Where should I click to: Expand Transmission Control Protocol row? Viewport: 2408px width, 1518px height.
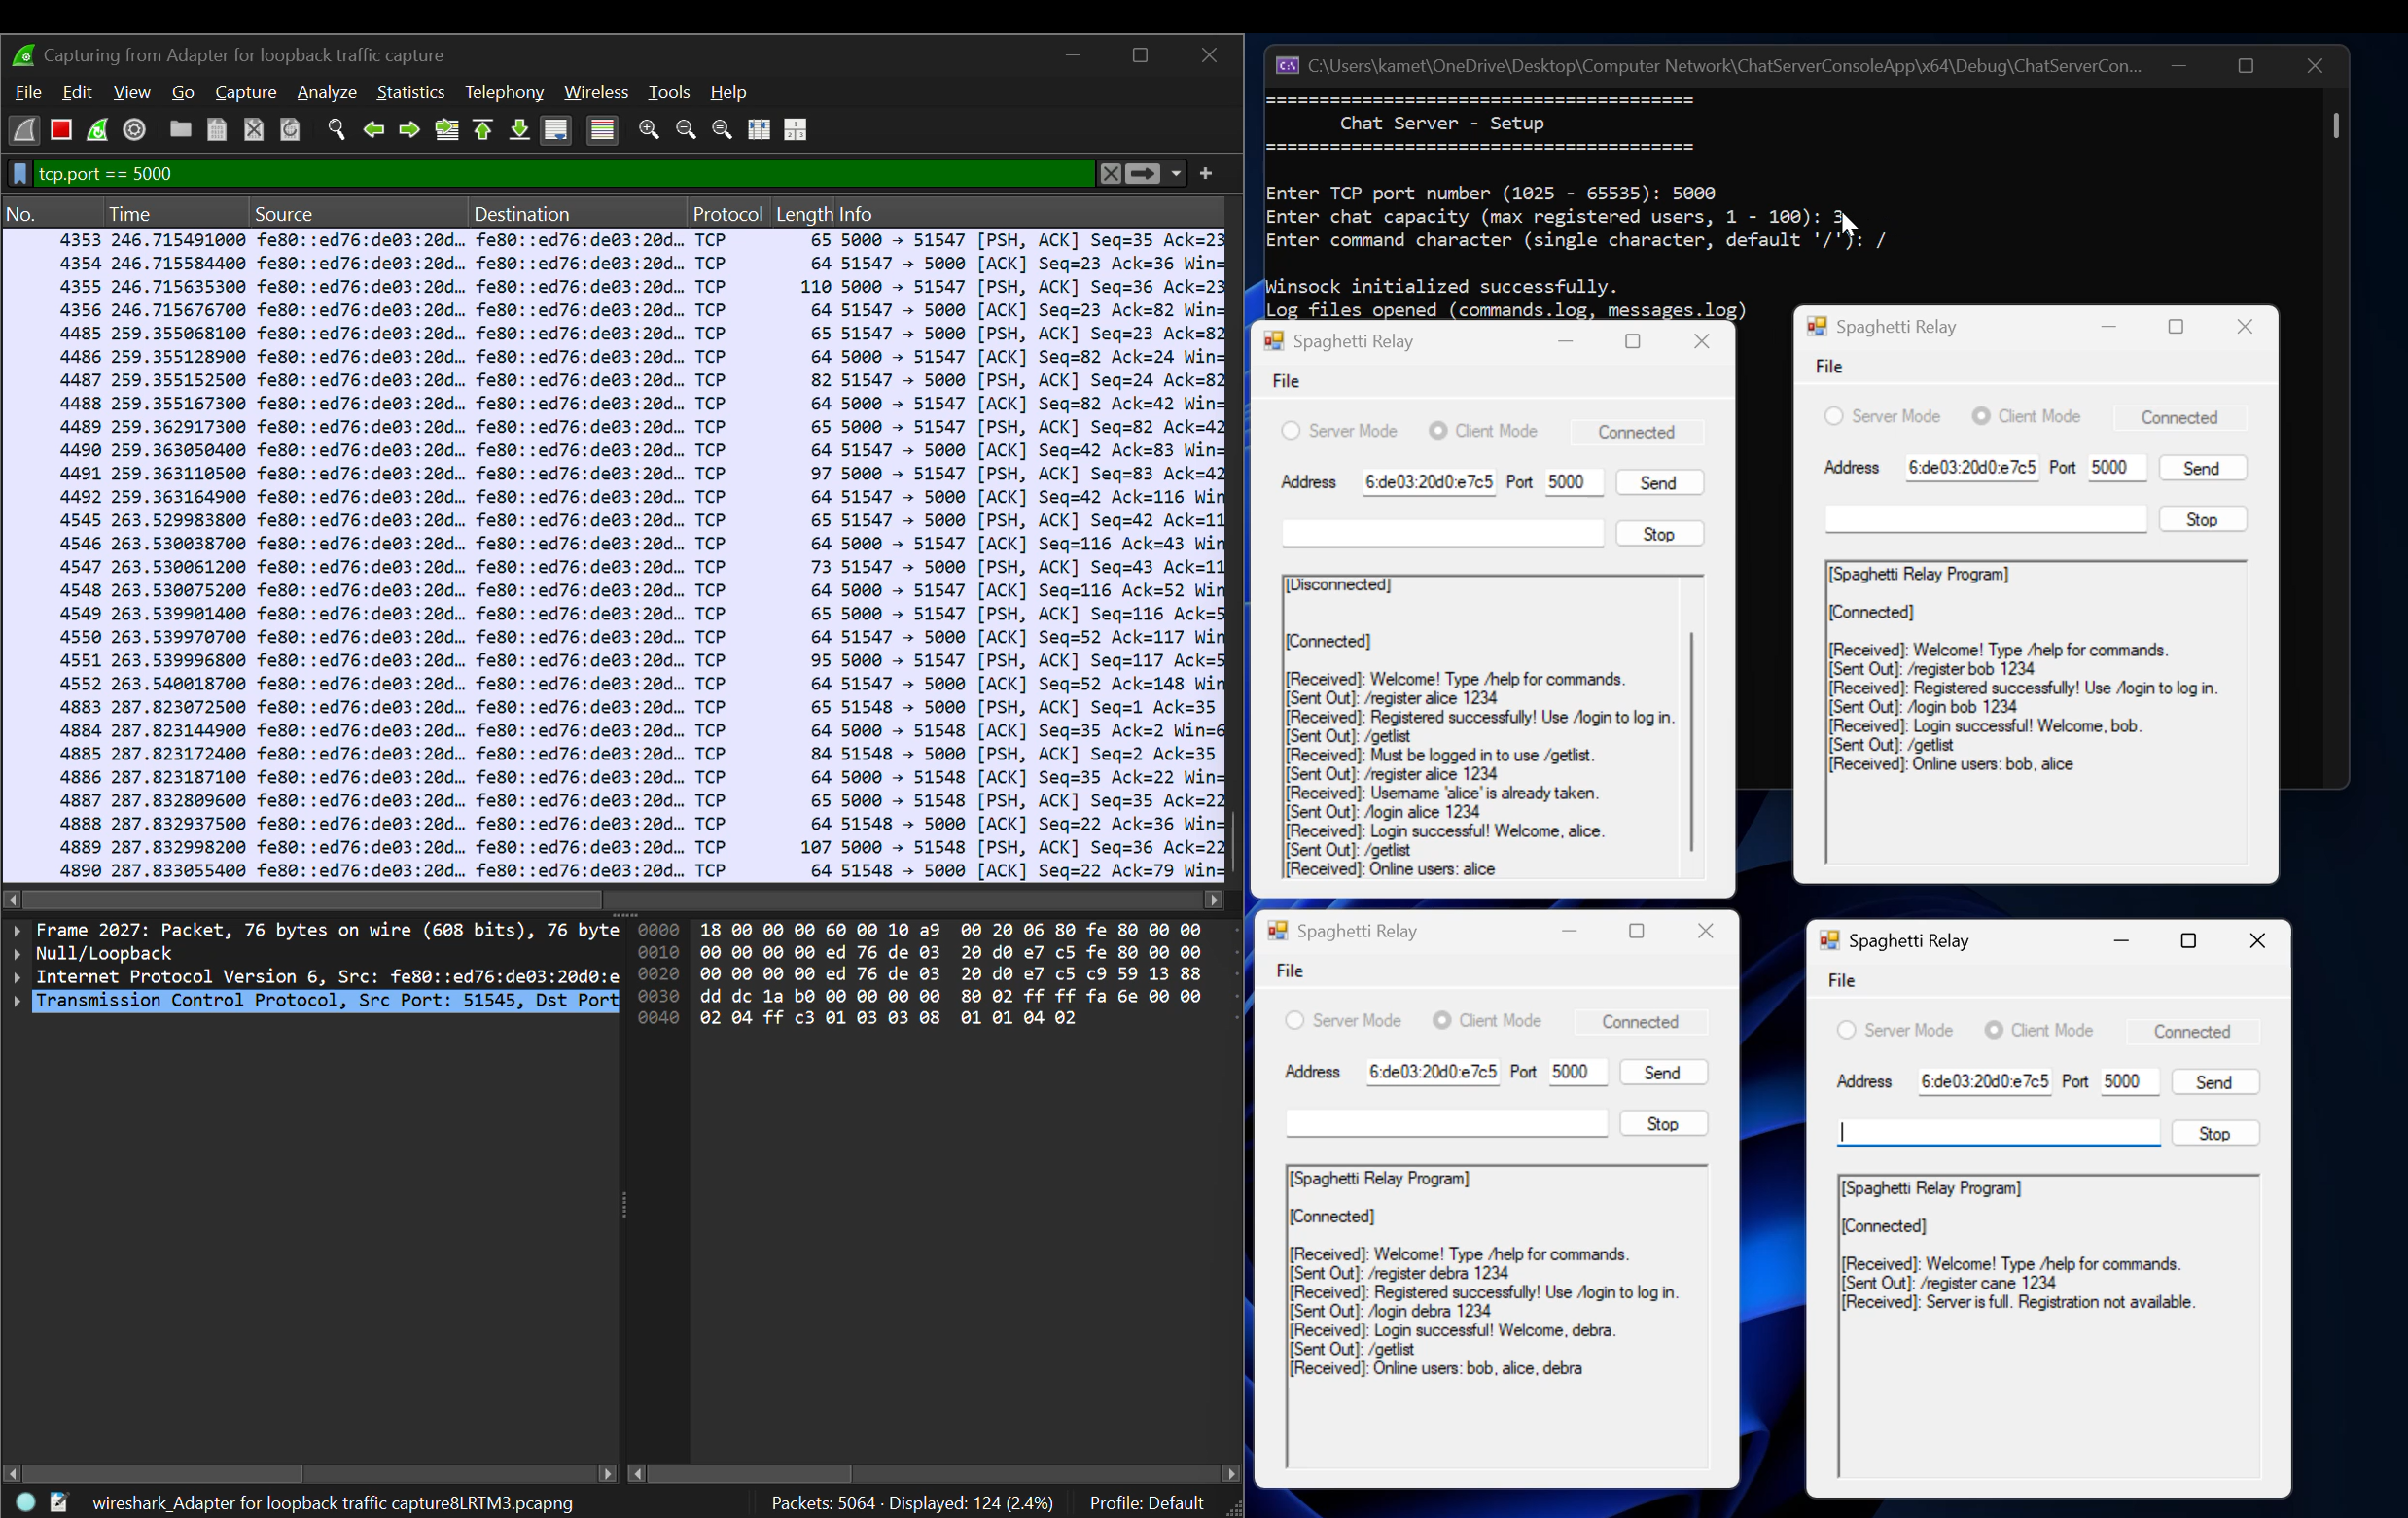[17, 1000]
